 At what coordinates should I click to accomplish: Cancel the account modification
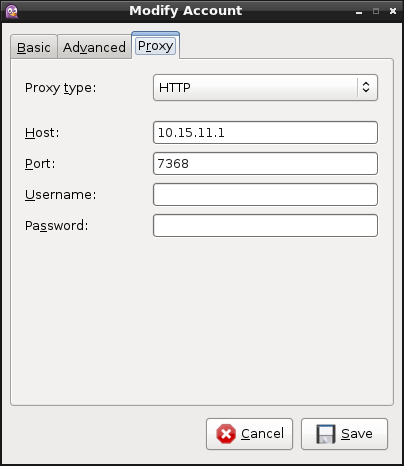pyautogui.click(x=249, y=434)
